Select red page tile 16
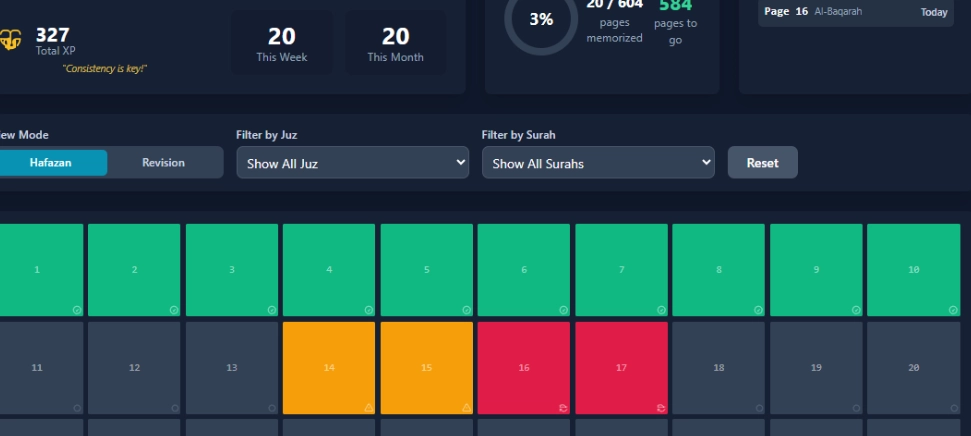The image size is (971, 436). 524,368
